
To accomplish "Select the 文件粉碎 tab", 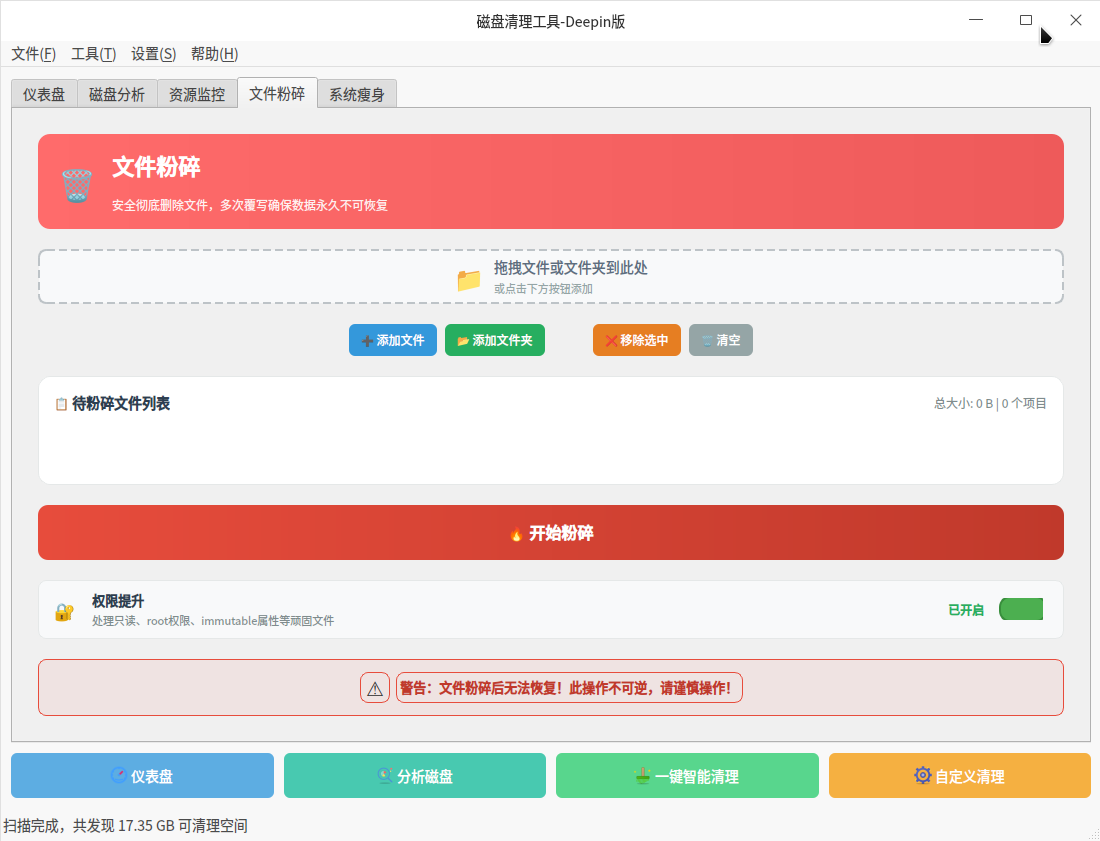I will click(x=277, y=93).
